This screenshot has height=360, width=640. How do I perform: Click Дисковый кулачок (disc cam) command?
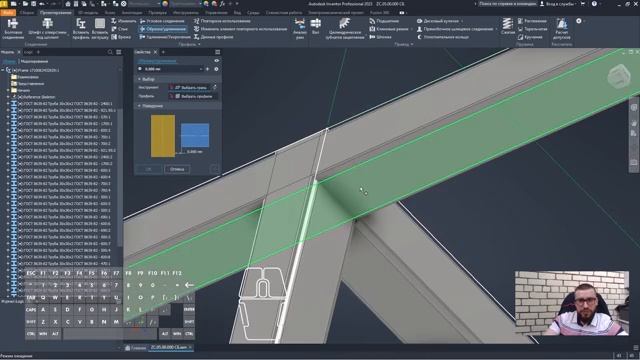pyautogui.click(x=438, y=21)
